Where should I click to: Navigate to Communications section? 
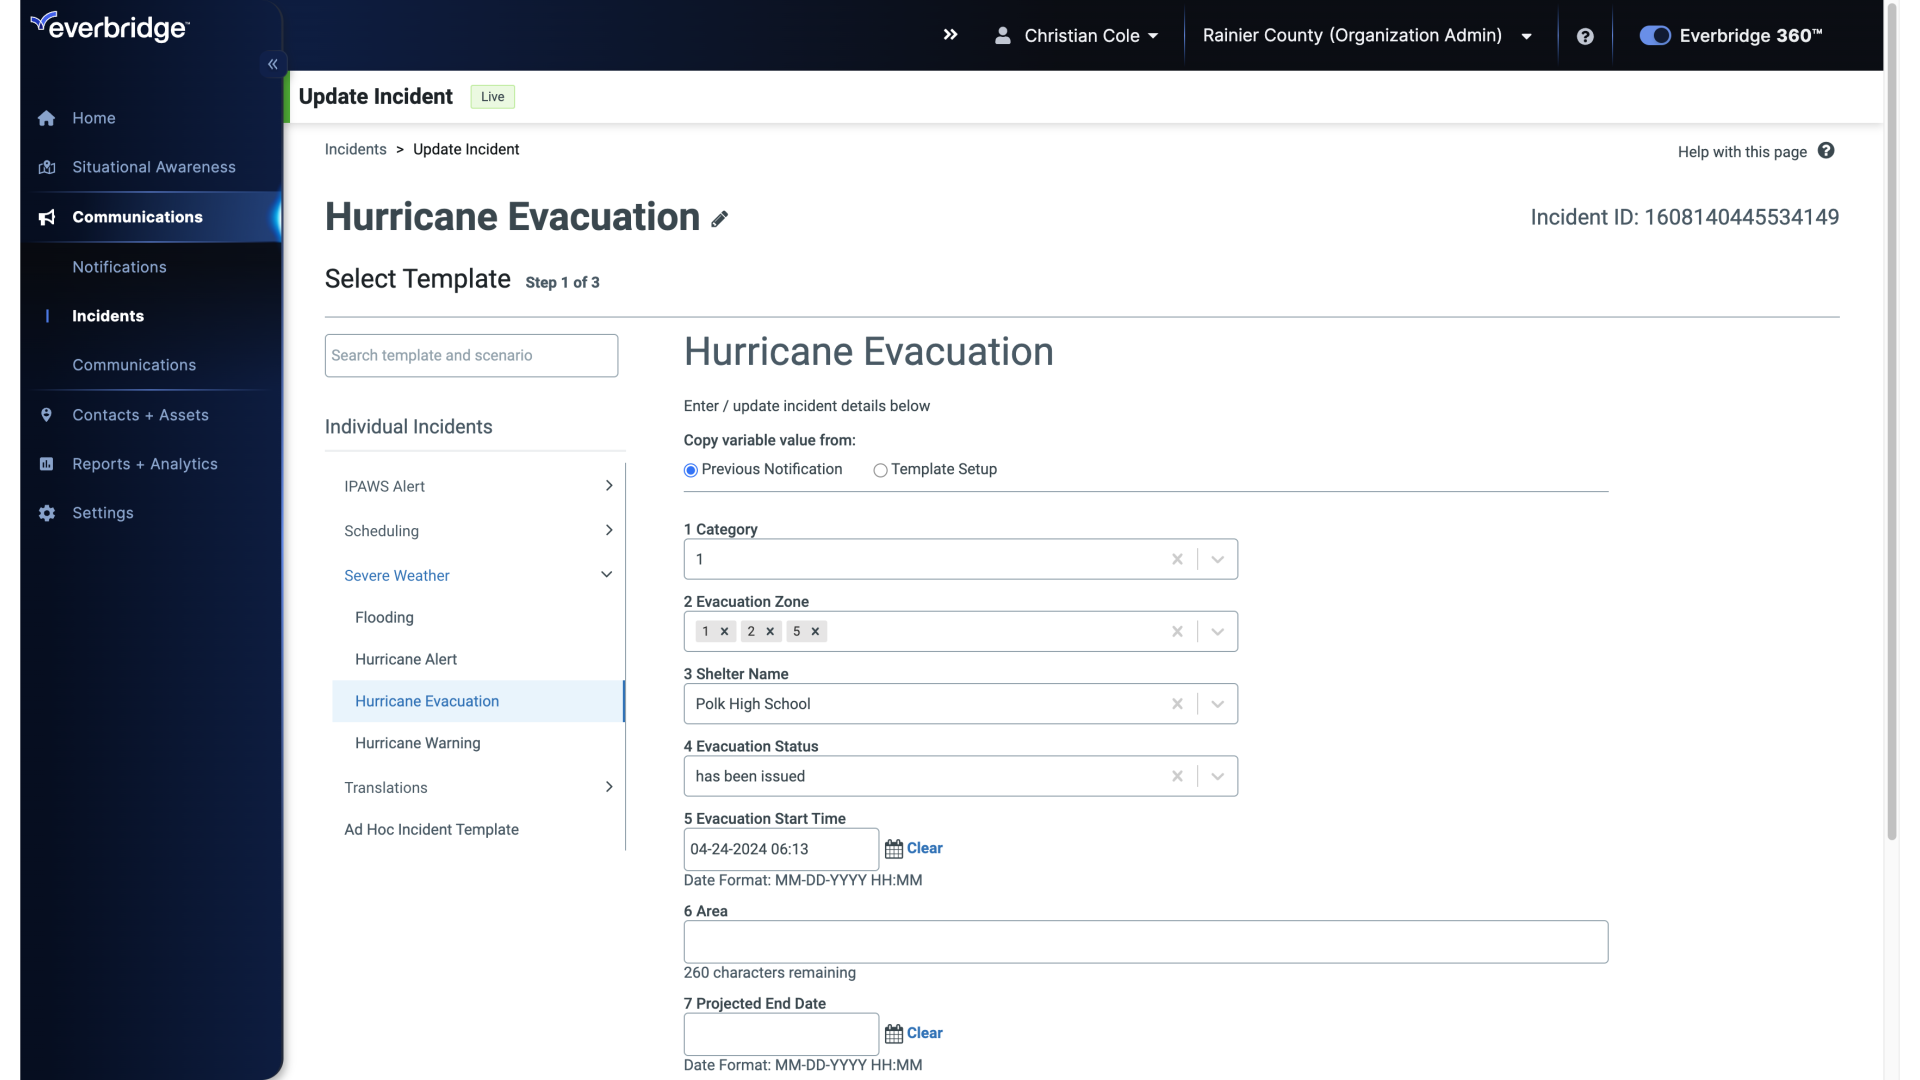click(137, 216)
